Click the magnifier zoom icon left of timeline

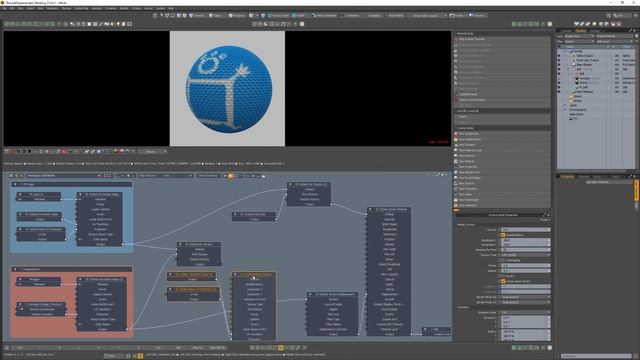point(7,348)
